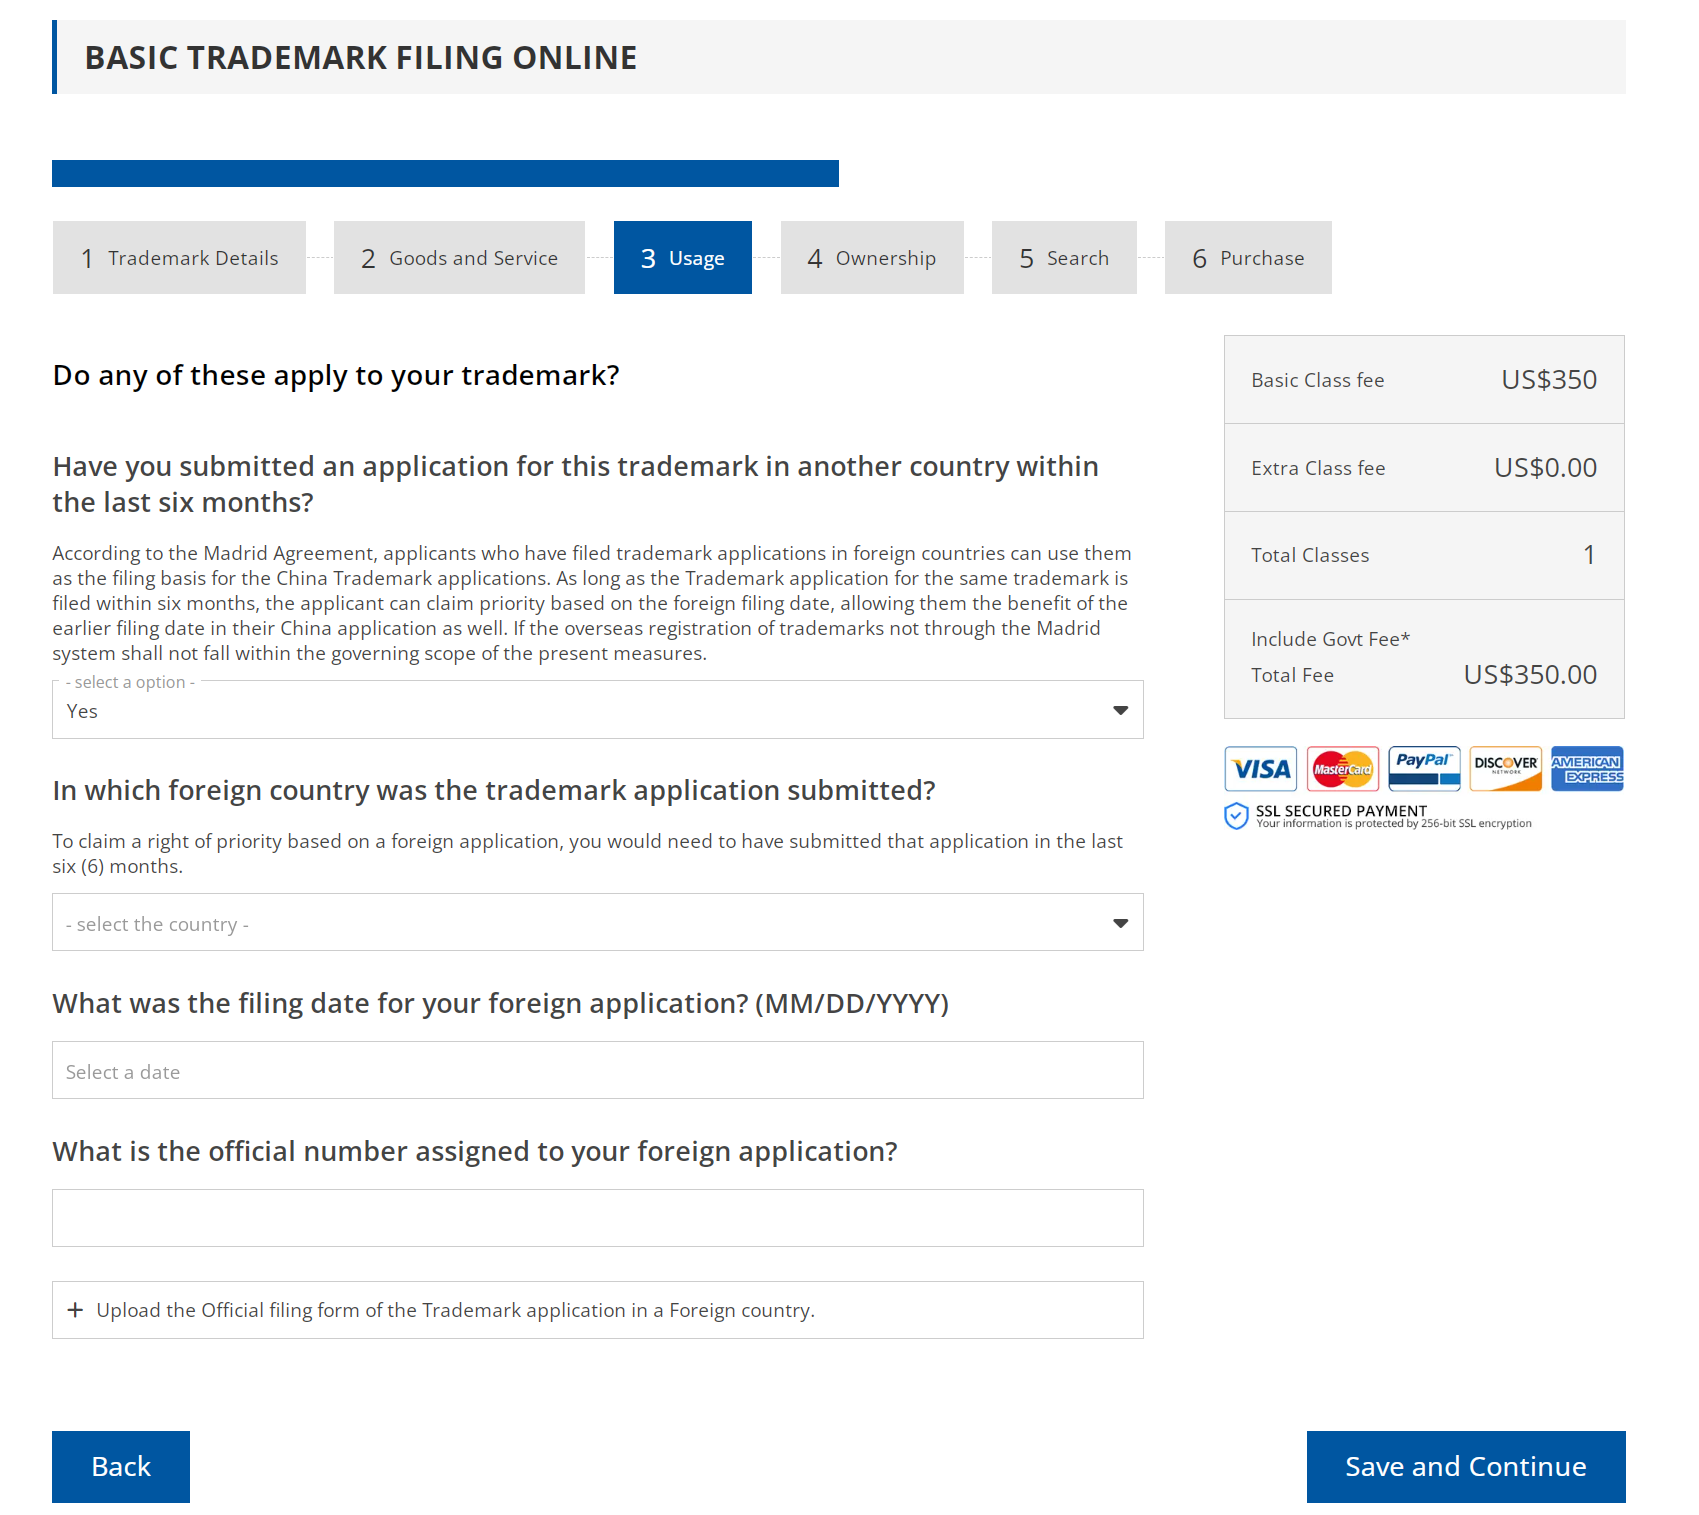The image size is (1699, 1515).
Task: Click the Discover card icon
Action: click(1505, 768)
